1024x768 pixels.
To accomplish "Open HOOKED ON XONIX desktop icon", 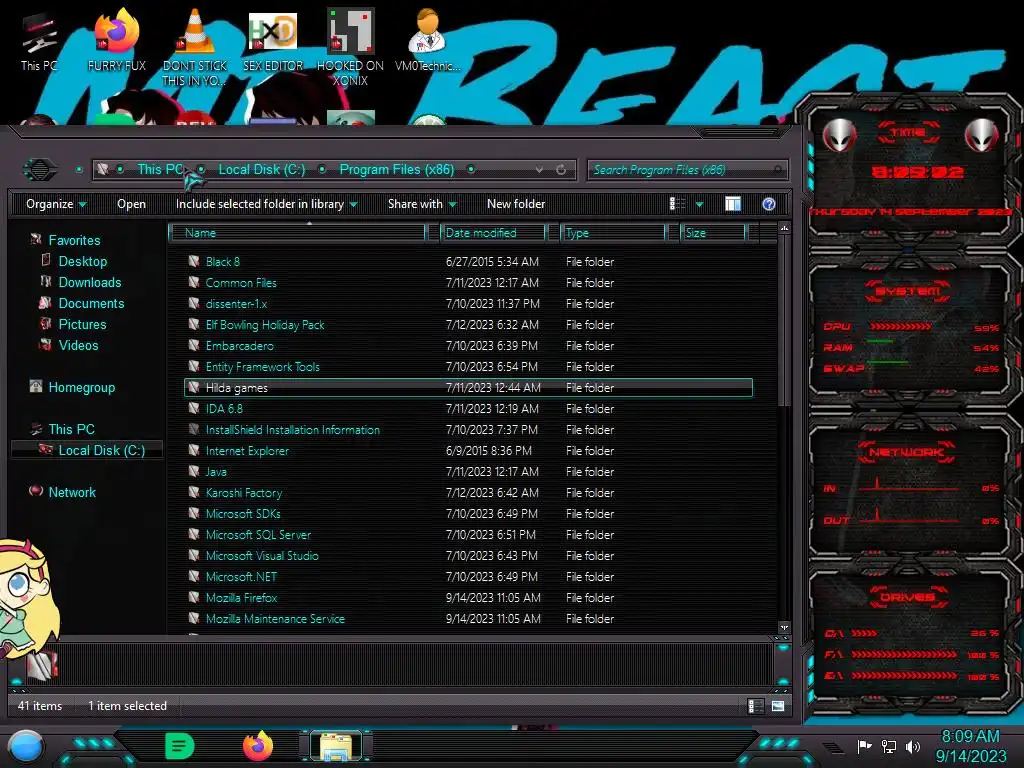I will point(350,47).
